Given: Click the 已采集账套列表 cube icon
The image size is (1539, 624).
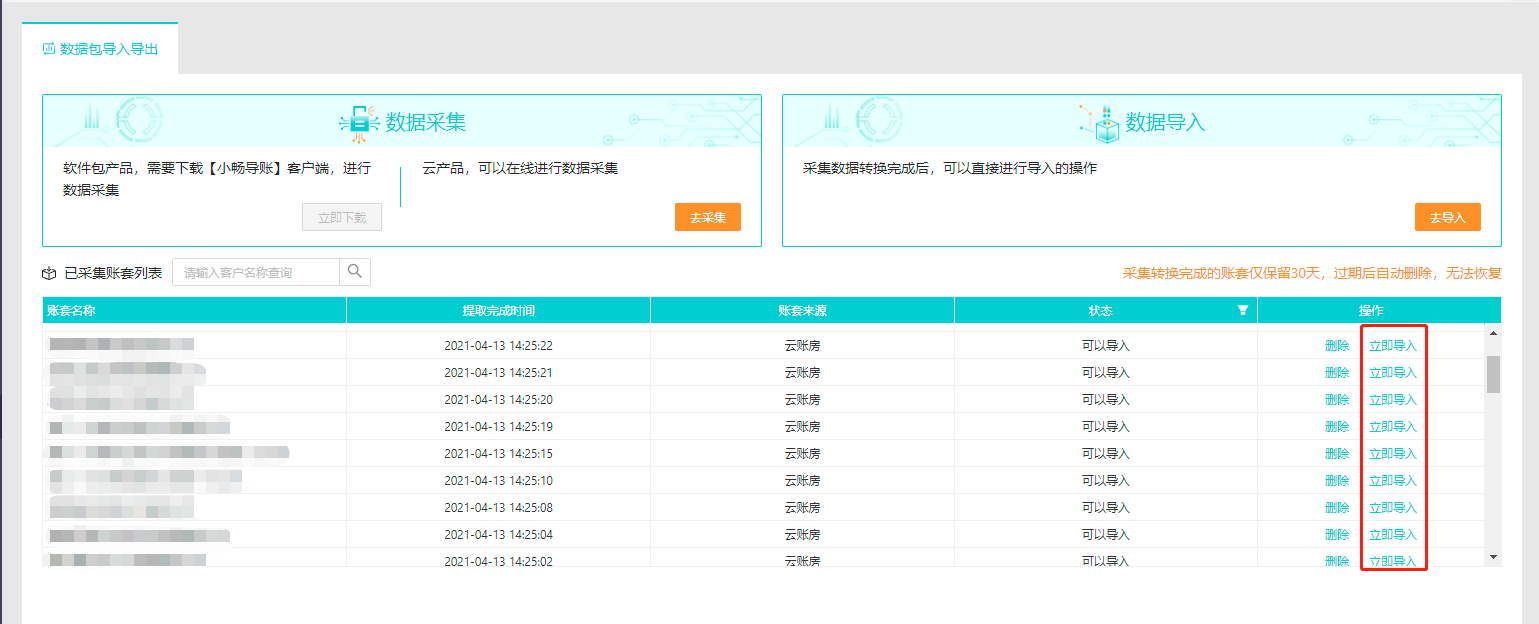Looking at the screenshot, I should (49, 272).
